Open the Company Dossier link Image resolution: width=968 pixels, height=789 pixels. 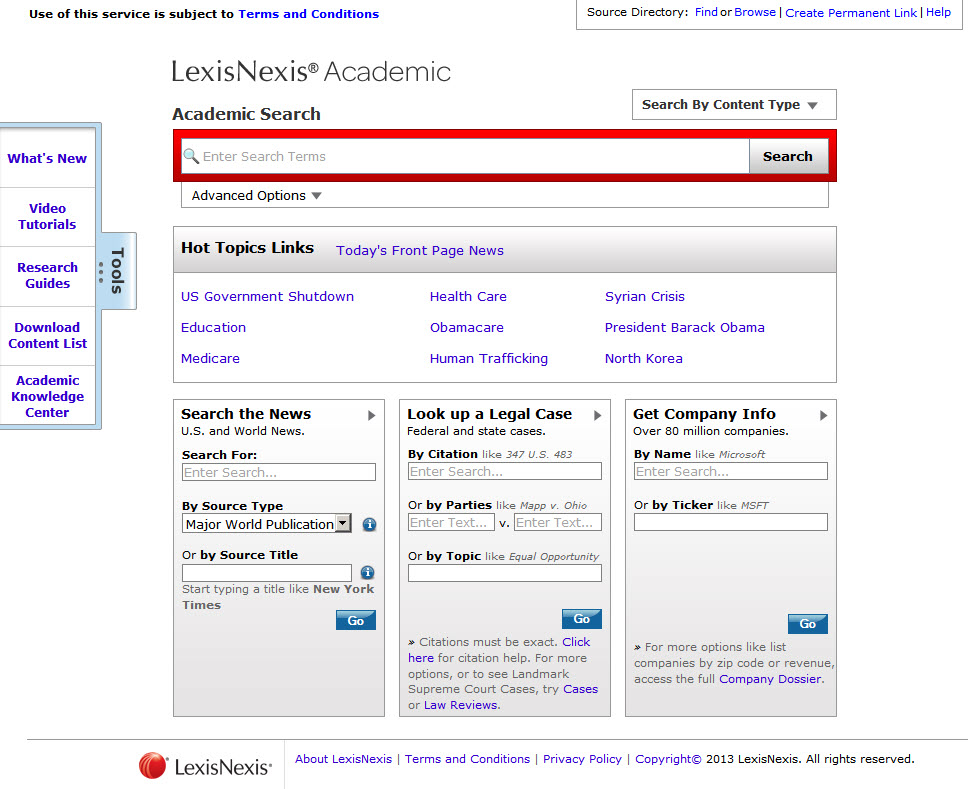tap(770, 679)
